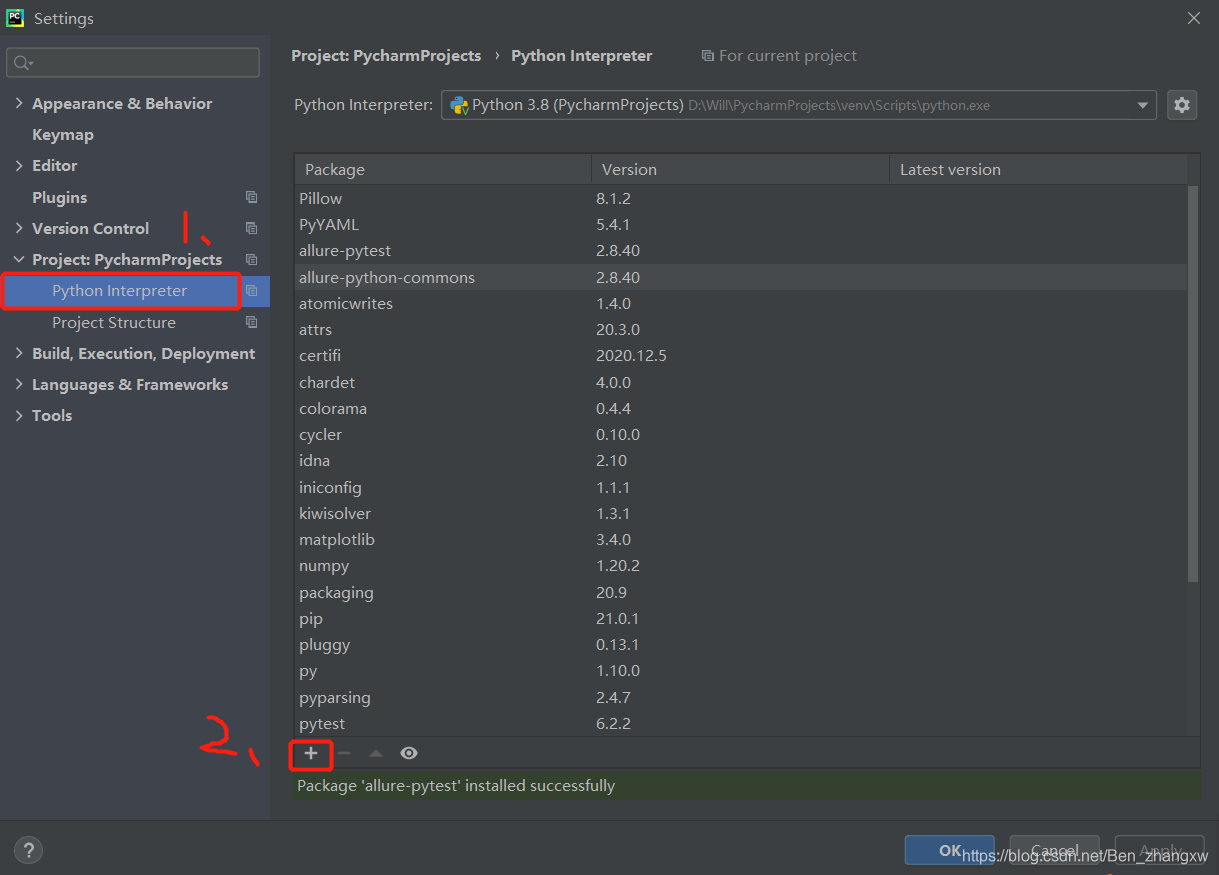Select the pip package row

(x=741, y=618)
